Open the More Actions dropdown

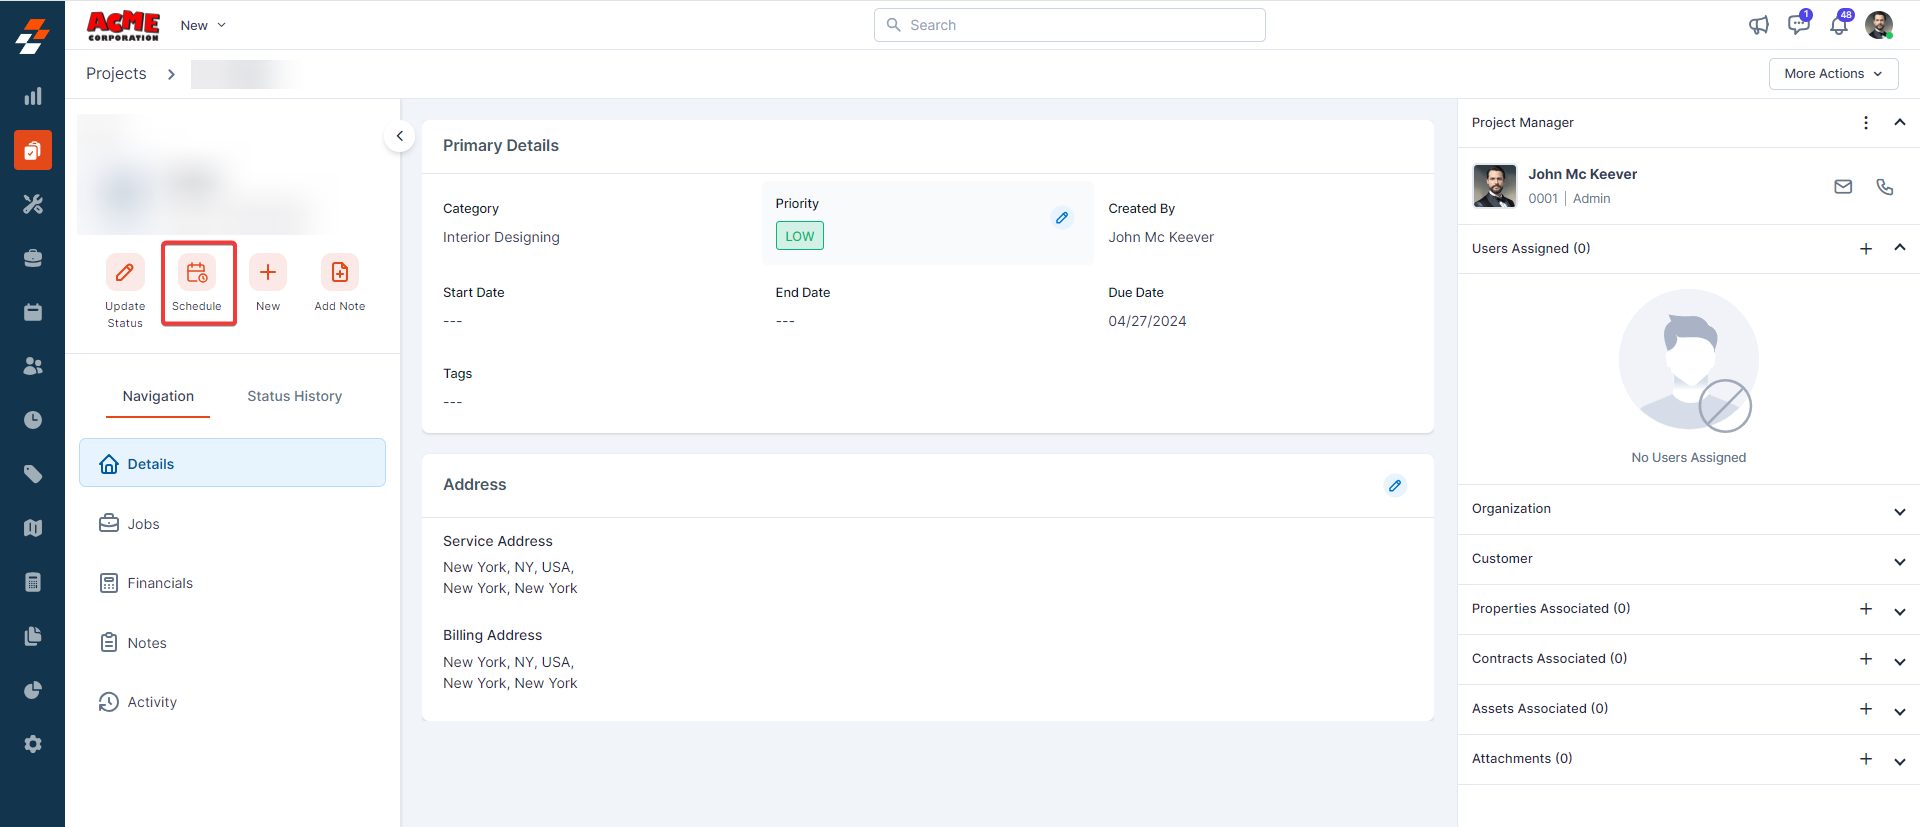tap(1833, 74)
